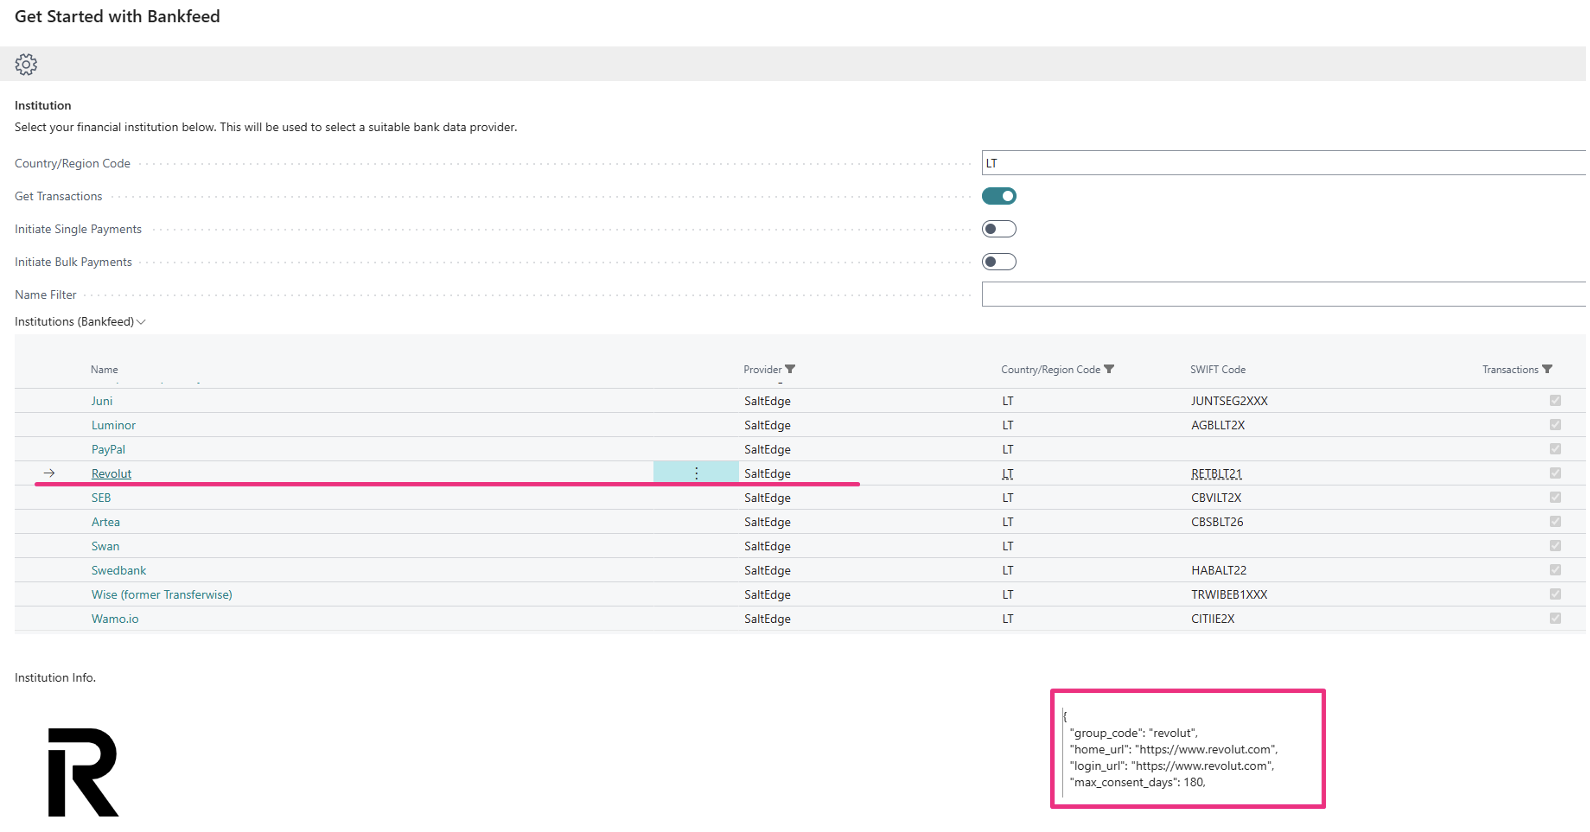Click the SaltEdge provider cell for Swedbank
The image size is (1590, 832).
[x=767, y=570]
